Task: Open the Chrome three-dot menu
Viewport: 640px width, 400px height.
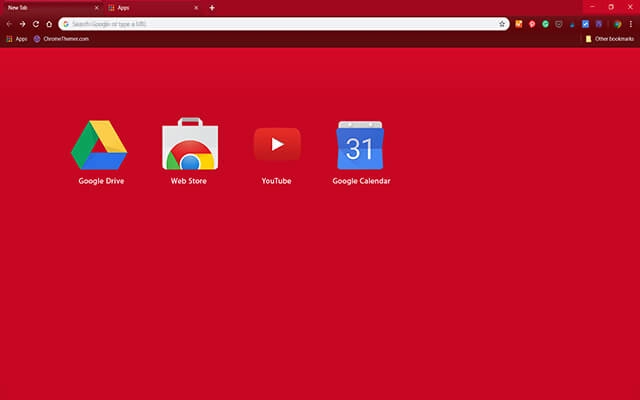Action: point(631,24)
